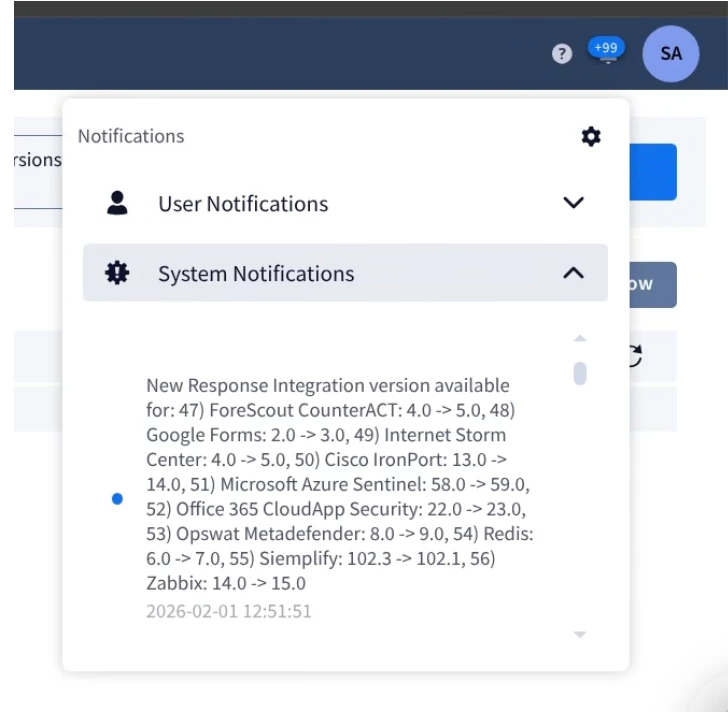Click the +99 notifications bell badge
The height and width of the screenshot is (712, 728).
(x=606, y=50)
